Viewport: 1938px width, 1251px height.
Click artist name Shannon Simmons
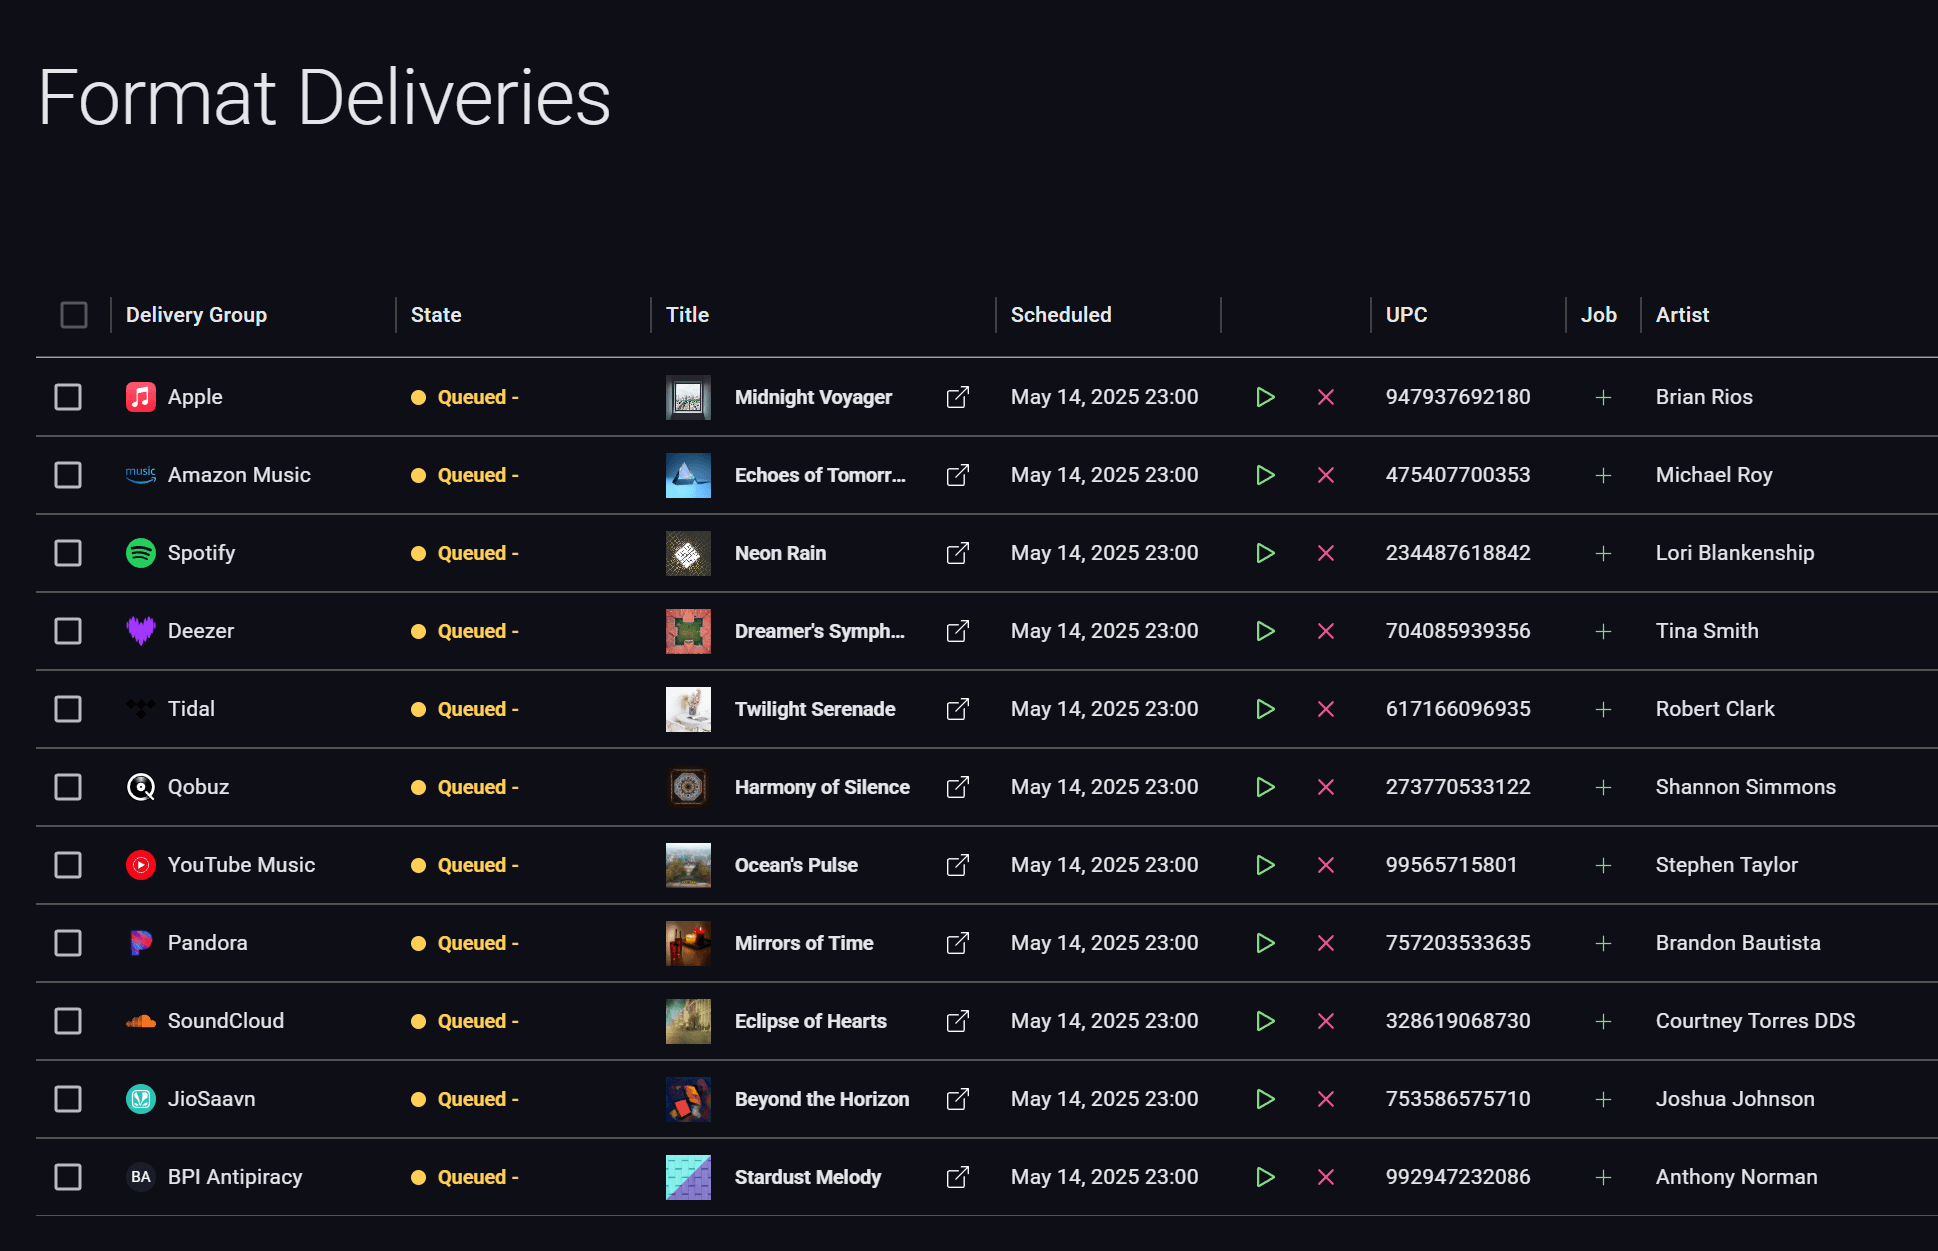click(x=1746, y=787)
